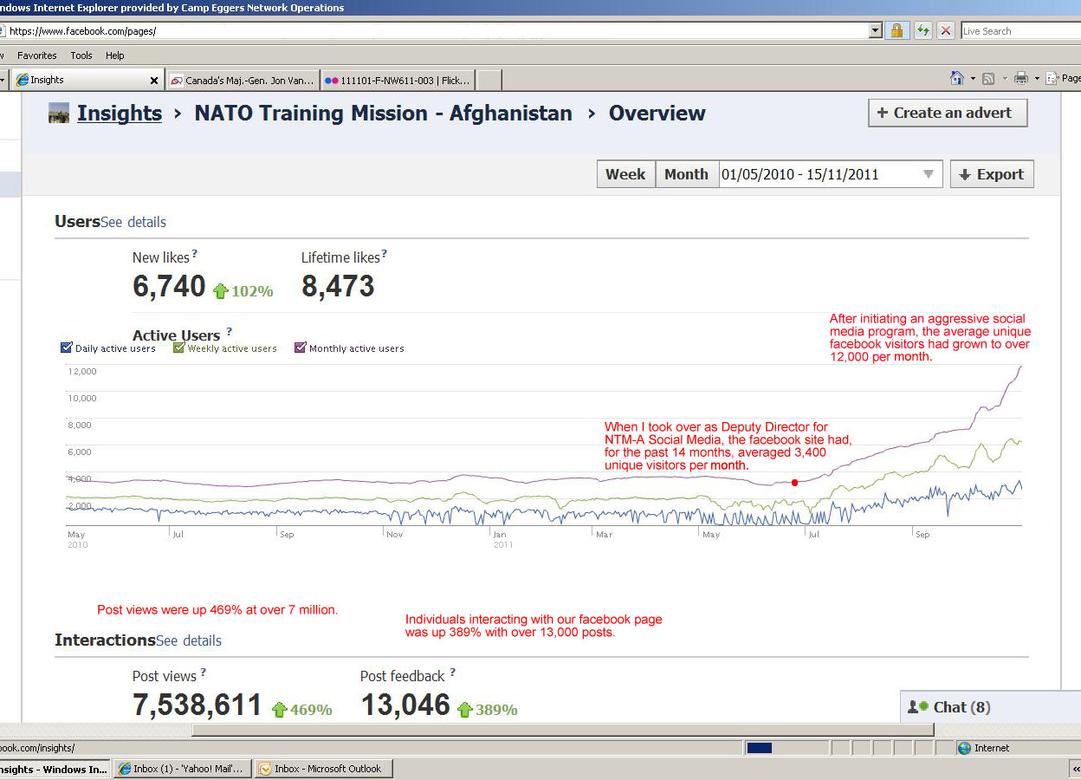Expand the date range 01/05/2010 - 15/11/2011 dropdown

(x=929, y=174)
